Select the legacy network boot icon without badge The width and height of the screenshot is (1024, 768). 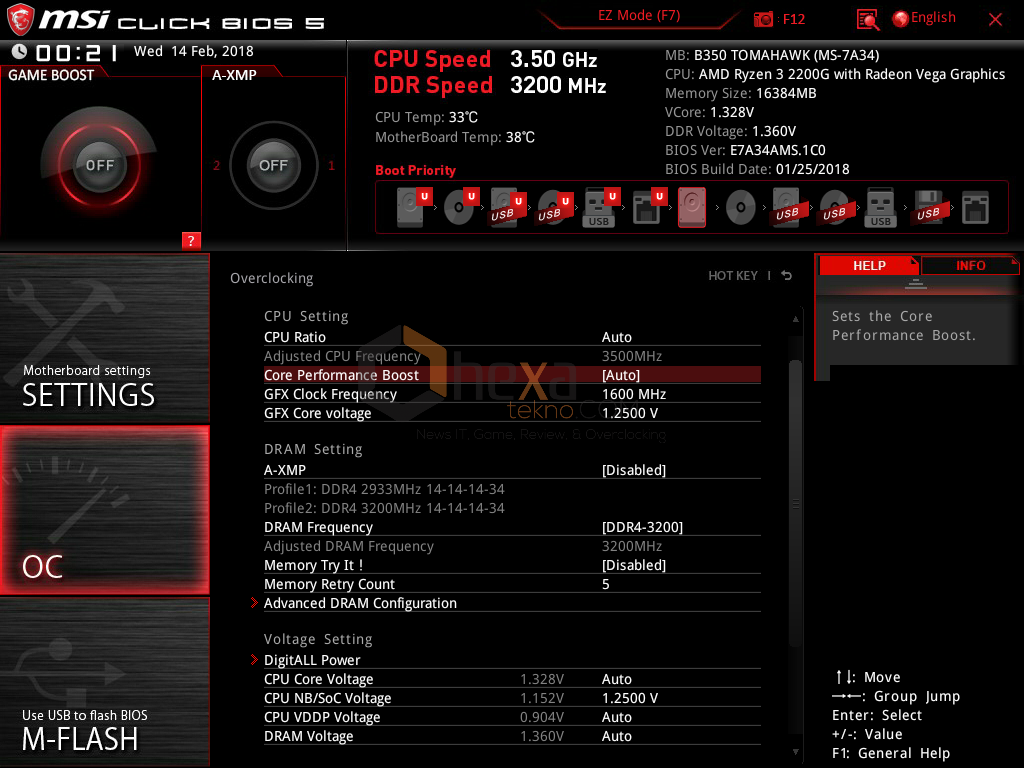coord(975,208)
